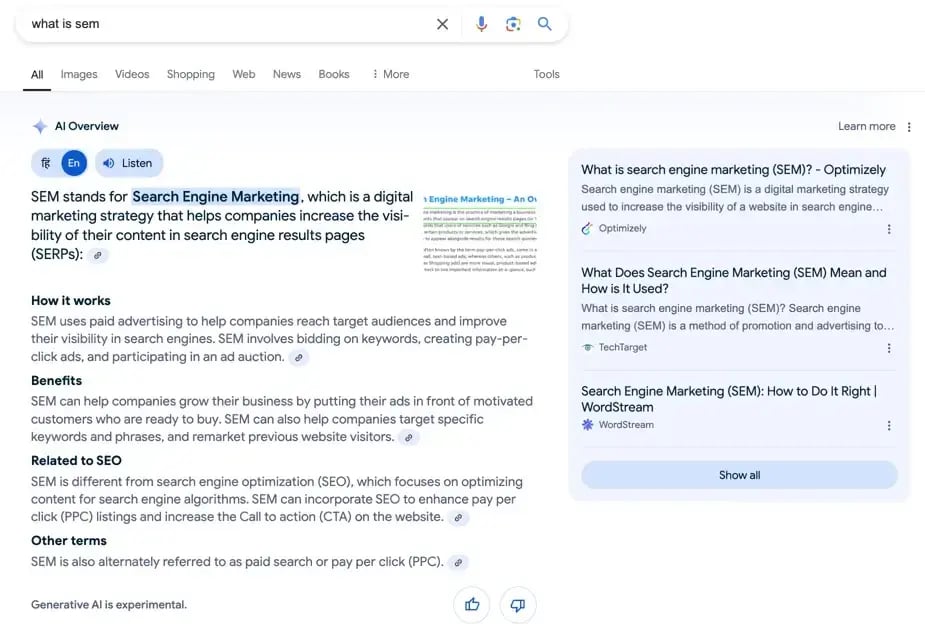Open three-dot menu for WordStream result
925x637 pixels.
click(889, 425)
